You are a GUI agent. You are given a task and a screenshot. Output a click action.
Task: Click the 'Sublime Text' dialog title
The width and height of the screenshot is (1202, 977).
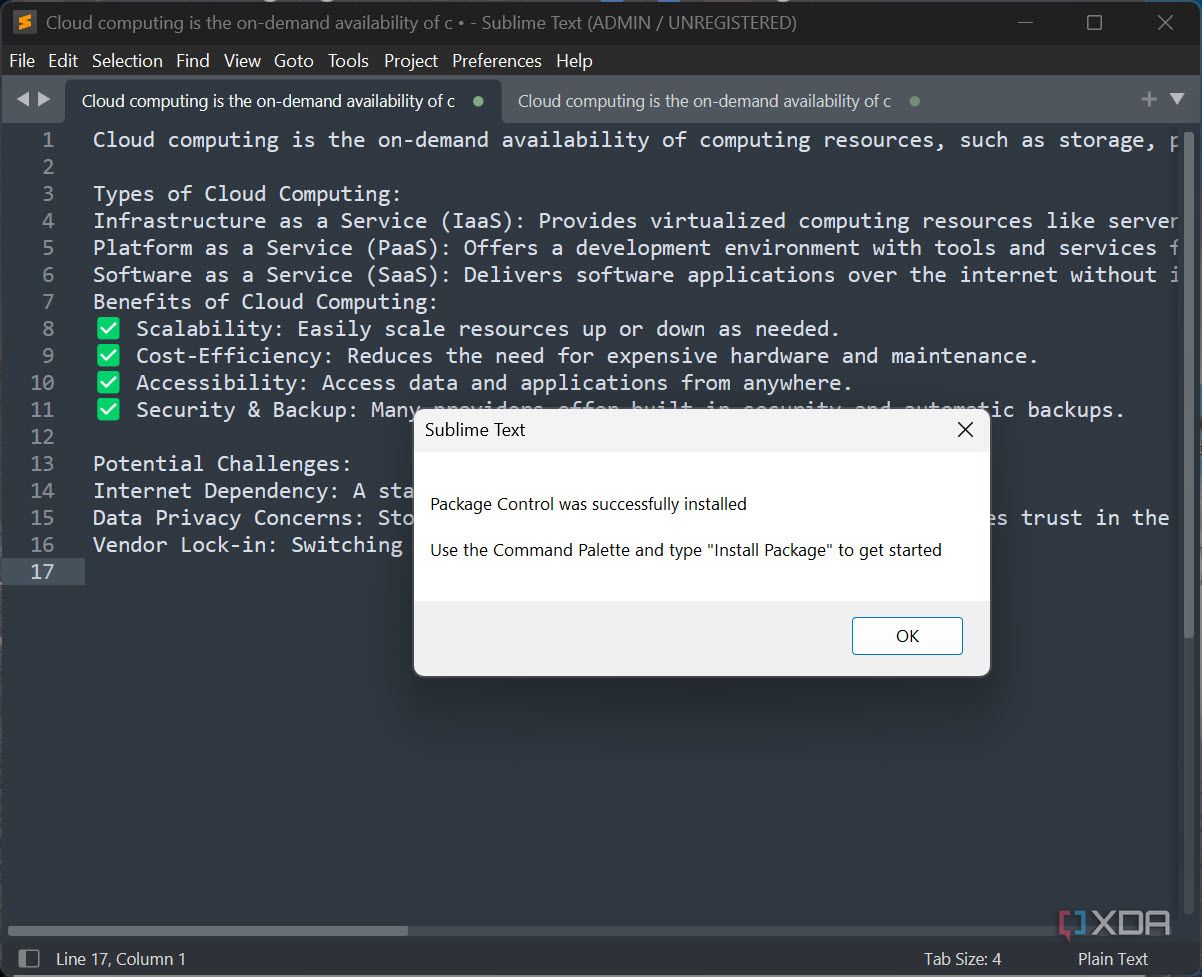pos(475,430)
